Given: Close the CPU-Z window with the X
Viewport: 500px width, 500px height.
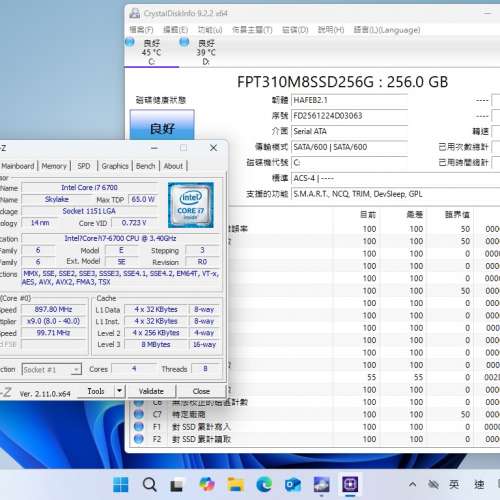Looking at the screenshot, I should click(x=213, y=148).
